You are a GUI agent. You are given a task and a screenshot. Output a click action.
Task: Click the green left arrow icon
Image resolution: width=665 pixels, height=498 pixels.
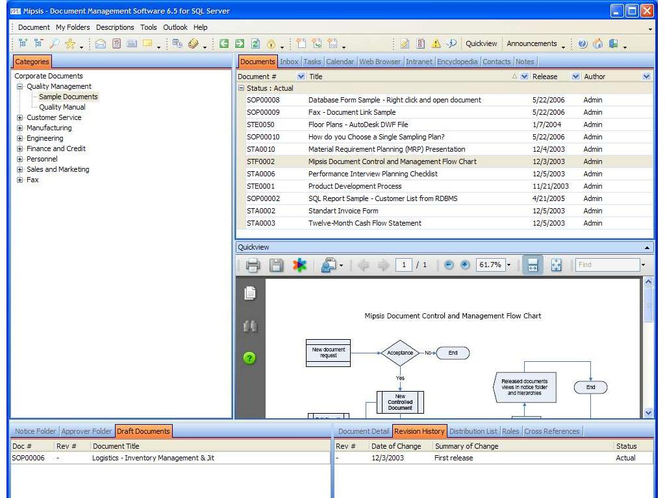224,43
